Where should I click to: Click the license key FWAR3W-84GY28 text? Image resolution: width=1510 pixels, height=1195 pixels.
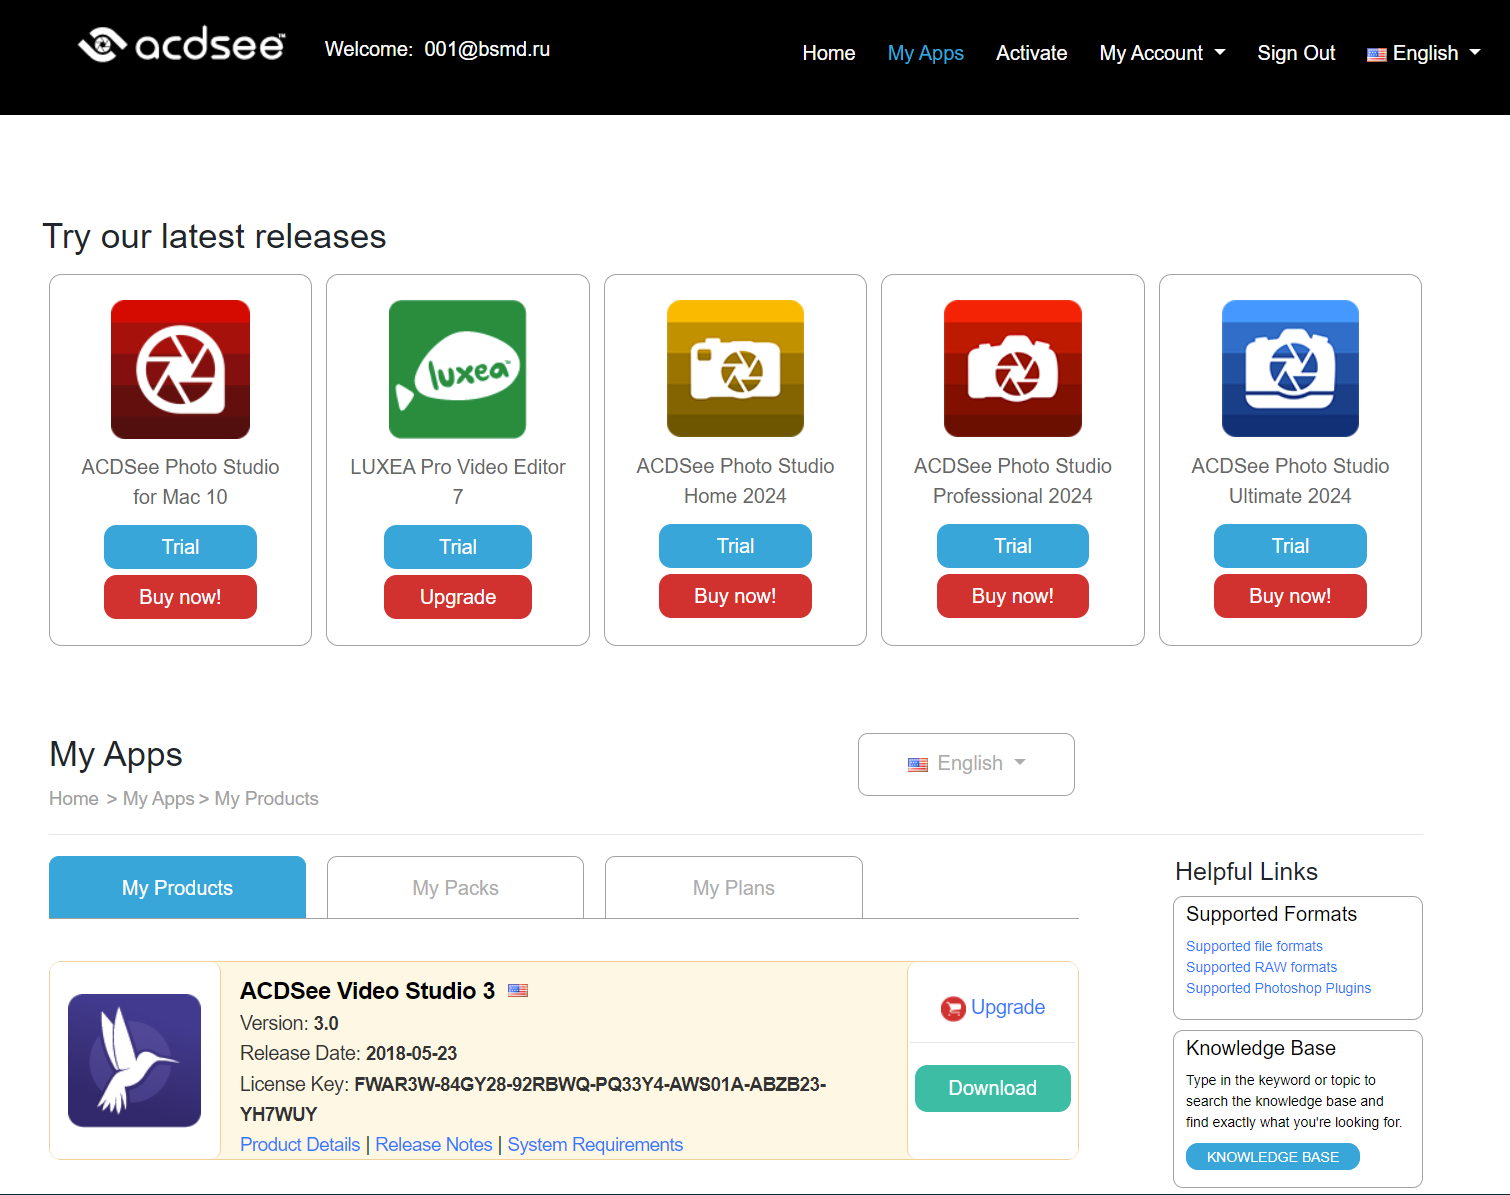click(533, 1099)
